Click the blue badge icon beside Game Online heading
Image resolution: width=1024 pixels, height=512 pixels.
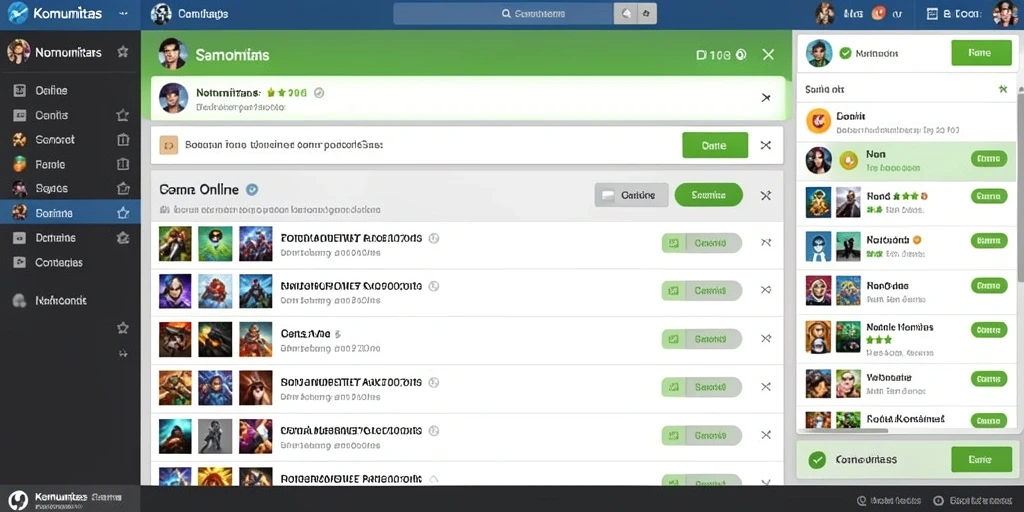point(252,189)
